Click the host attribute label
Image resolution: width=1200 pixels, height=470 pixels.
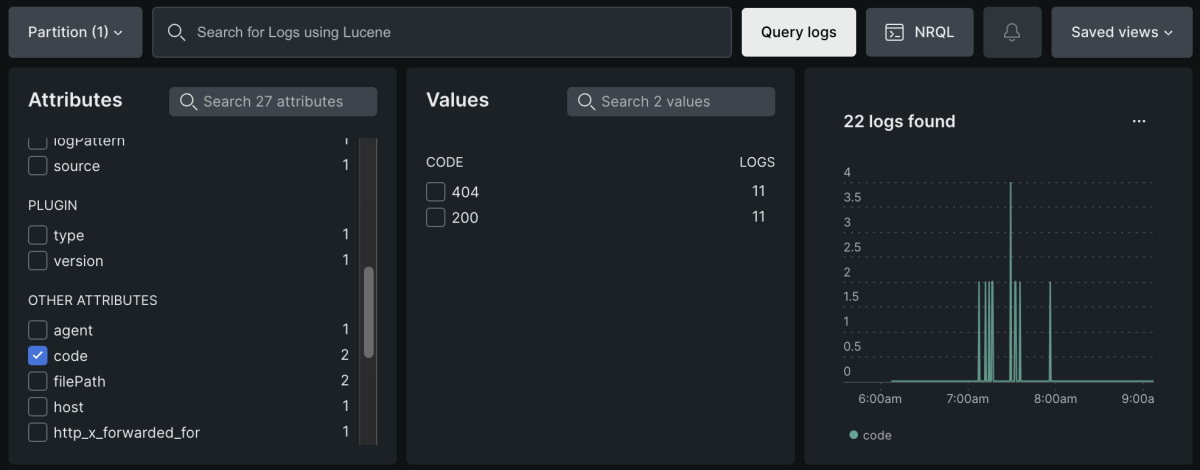point(69,407)
